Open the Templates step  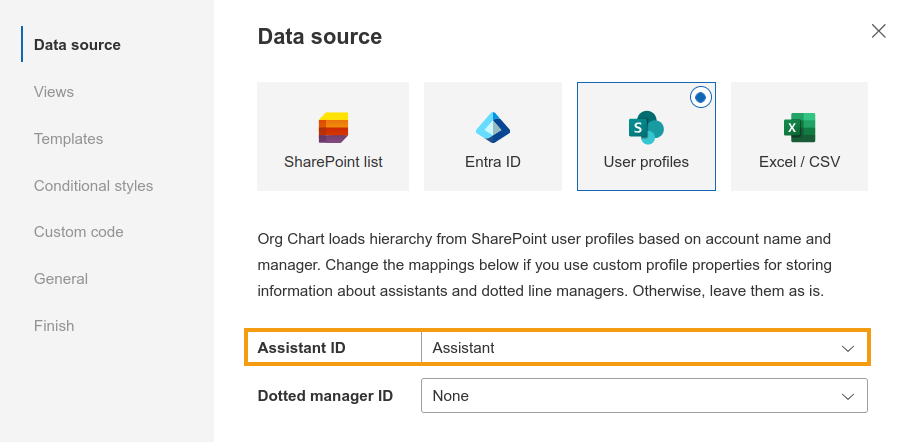68,139
